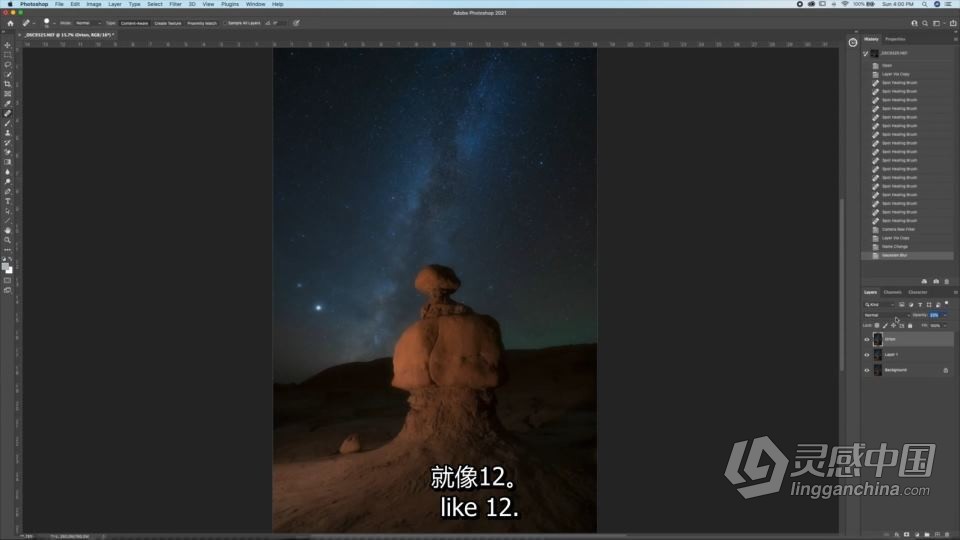Toggle Lock transparent pixels
Image resolution: width=960 pixels, height=540 pixels.
(877, 326)
